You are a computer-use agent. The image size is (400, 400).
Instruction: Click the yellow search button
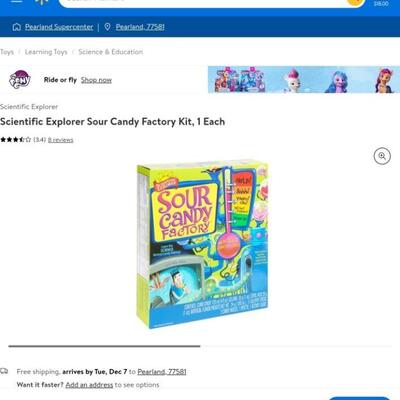(x=355, y=1)
